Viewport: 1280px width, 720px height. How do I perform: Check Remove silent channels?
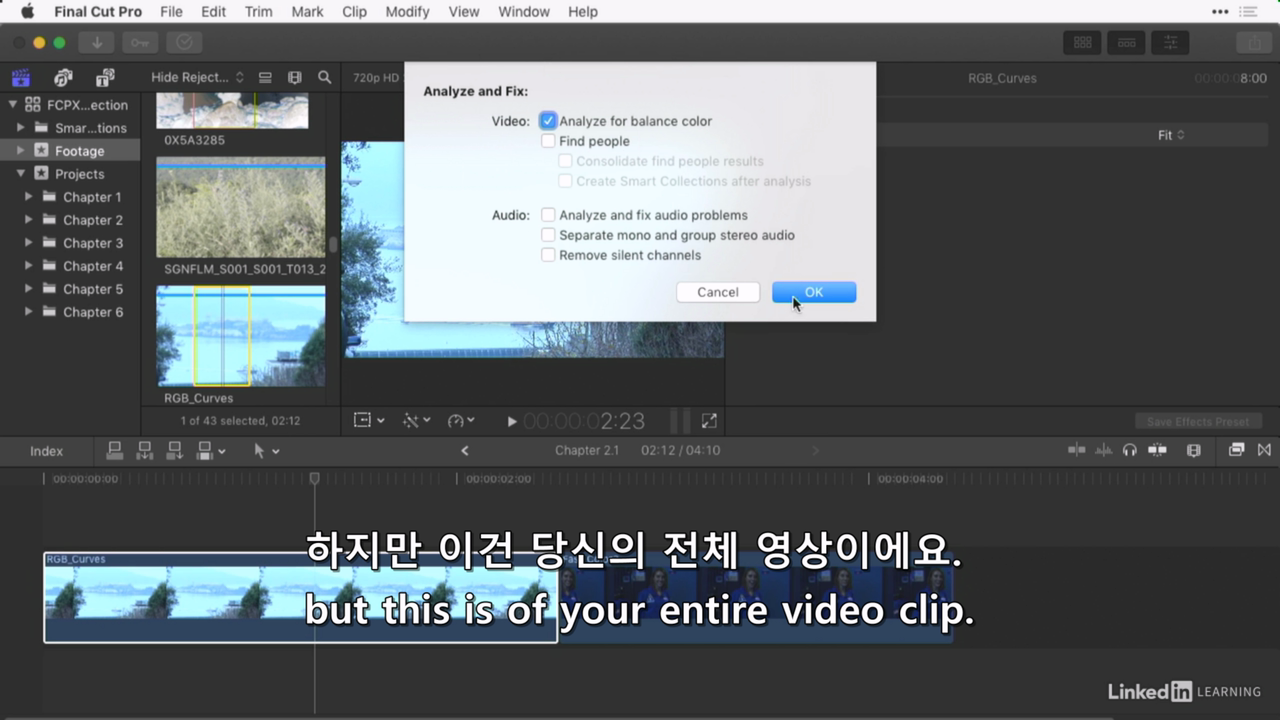[548, 255]
